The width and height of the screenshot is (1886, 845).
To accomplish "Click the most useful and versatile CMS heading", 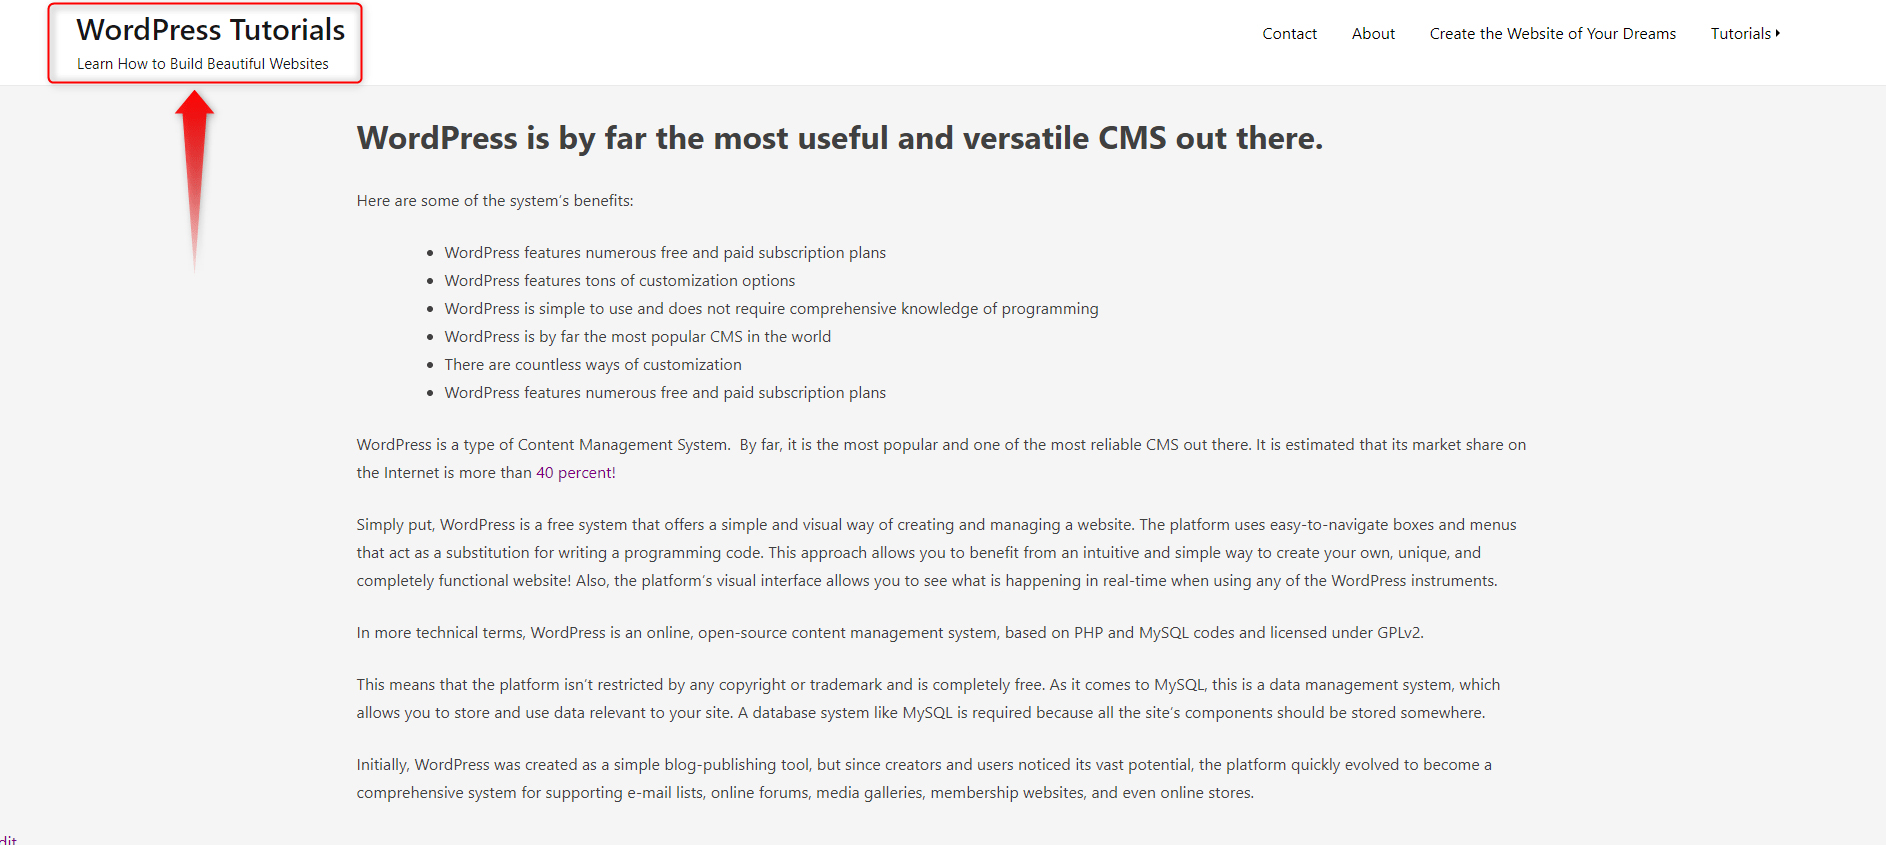I will click(840, 138).
